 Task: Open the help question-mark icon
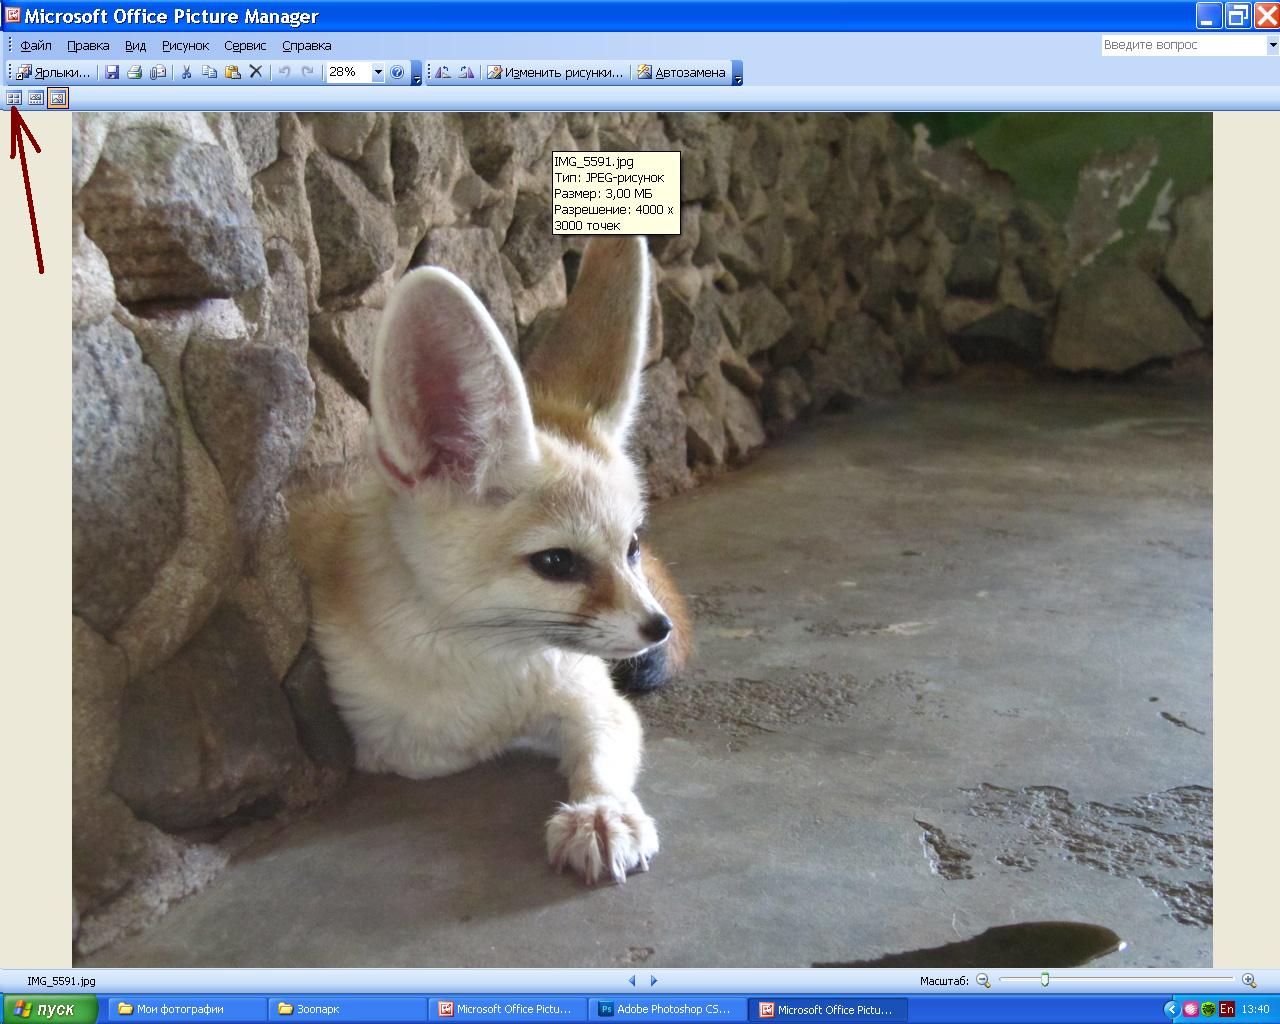coord(397,72)
